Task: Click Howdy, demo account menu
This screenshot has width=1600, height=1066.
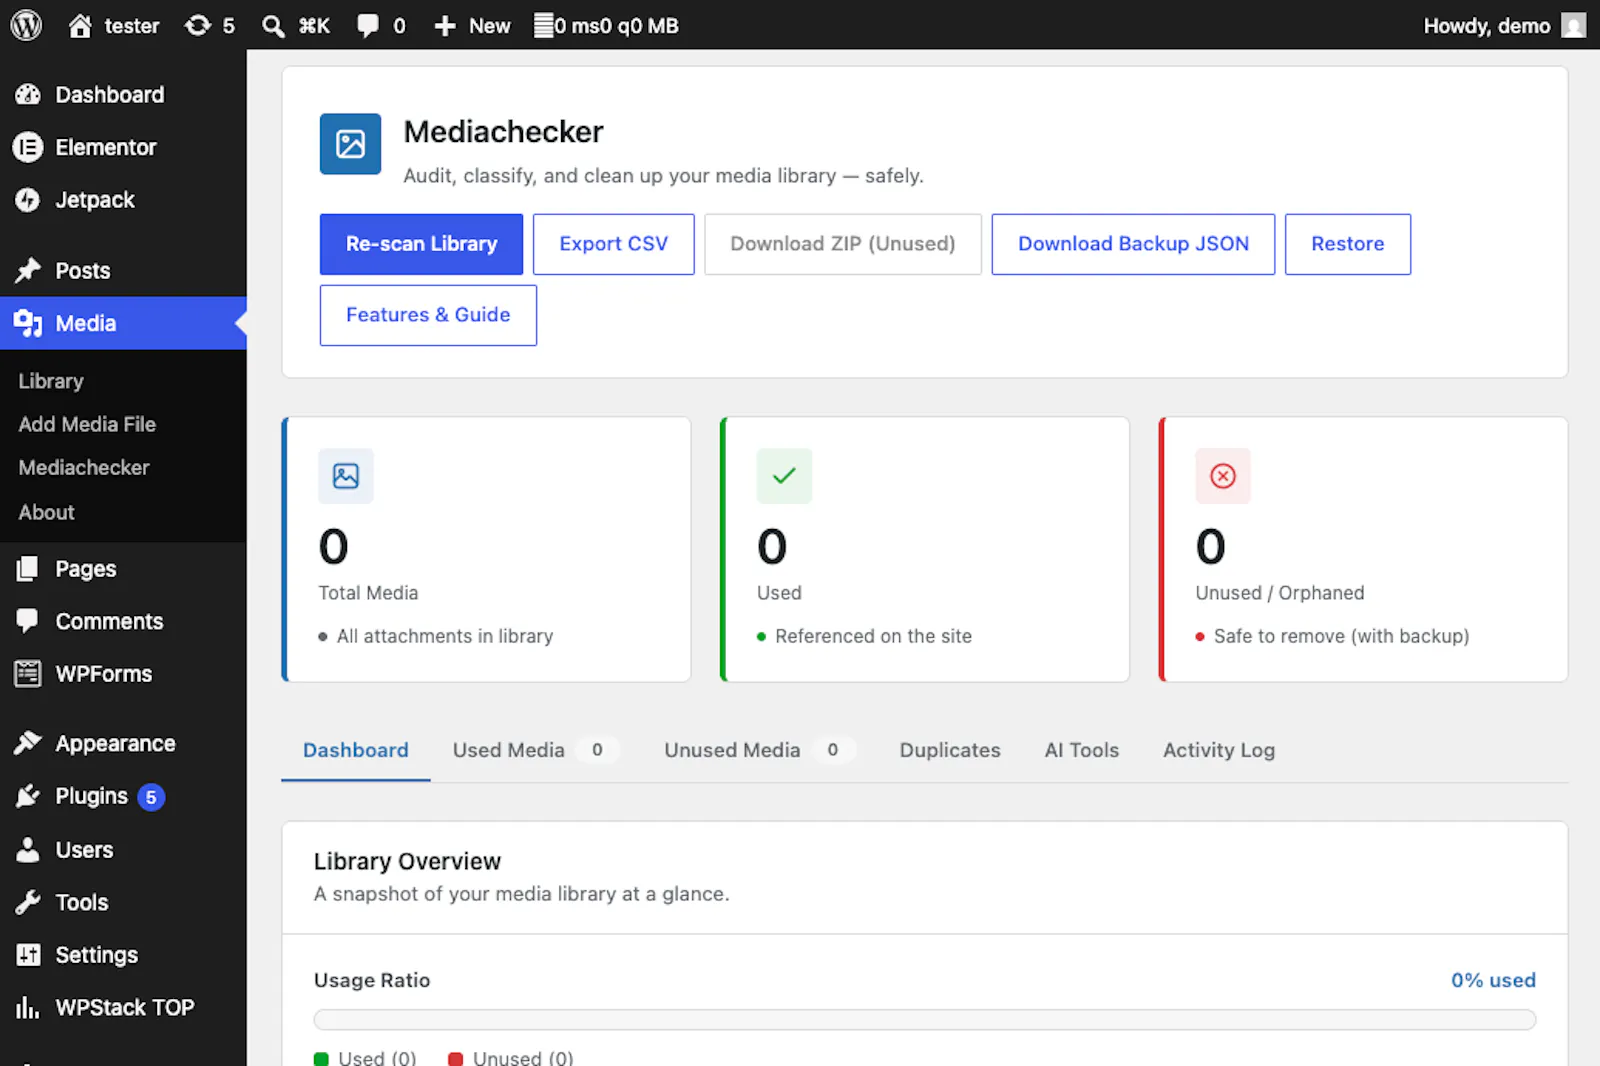Action: [x=1504, y=25]
